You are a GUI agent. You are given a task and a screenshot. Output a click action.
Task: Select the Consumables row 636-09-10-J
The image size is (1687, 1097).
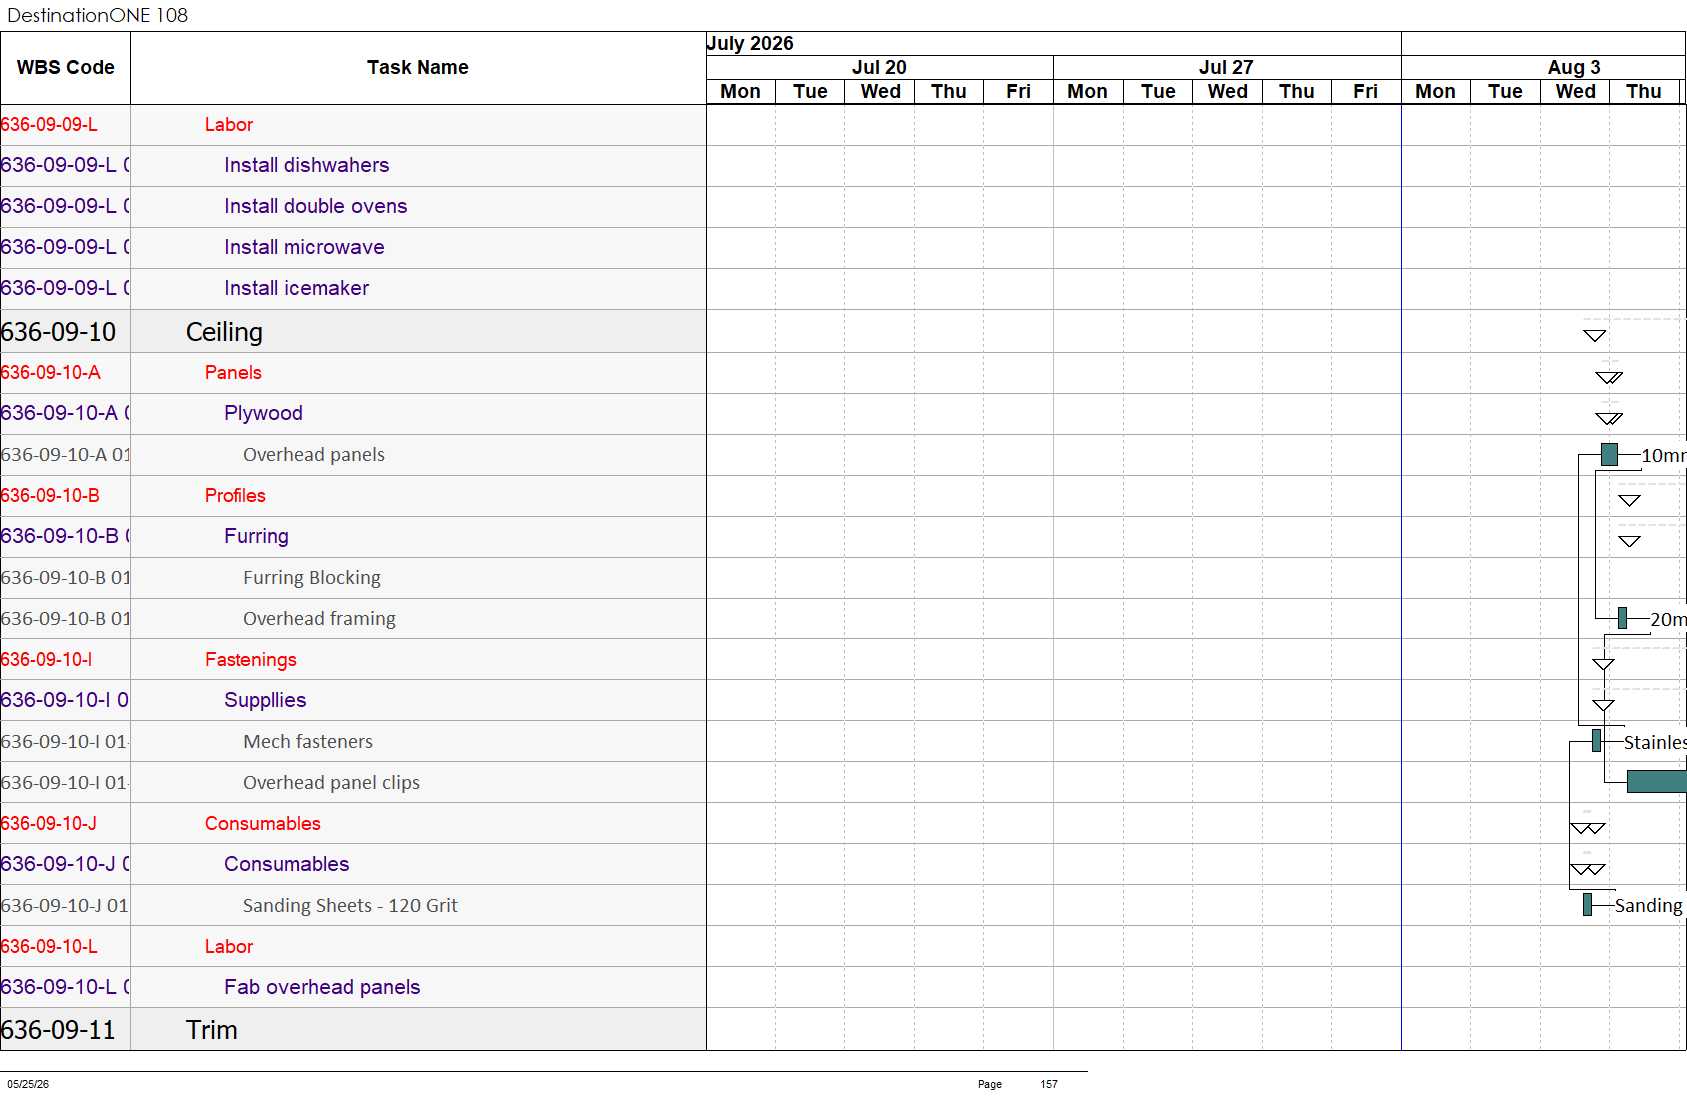tap(353, 824)
